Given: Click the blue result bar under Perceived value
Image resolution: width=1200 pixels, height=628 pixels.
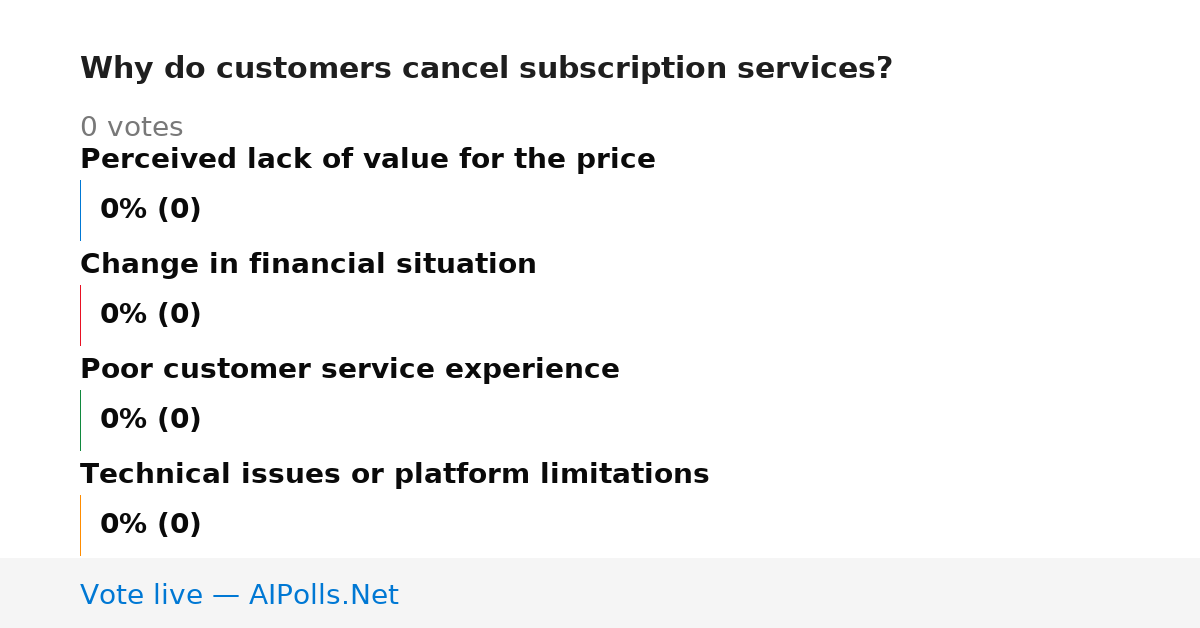Looking at the screenshot, I should point(80,210).
